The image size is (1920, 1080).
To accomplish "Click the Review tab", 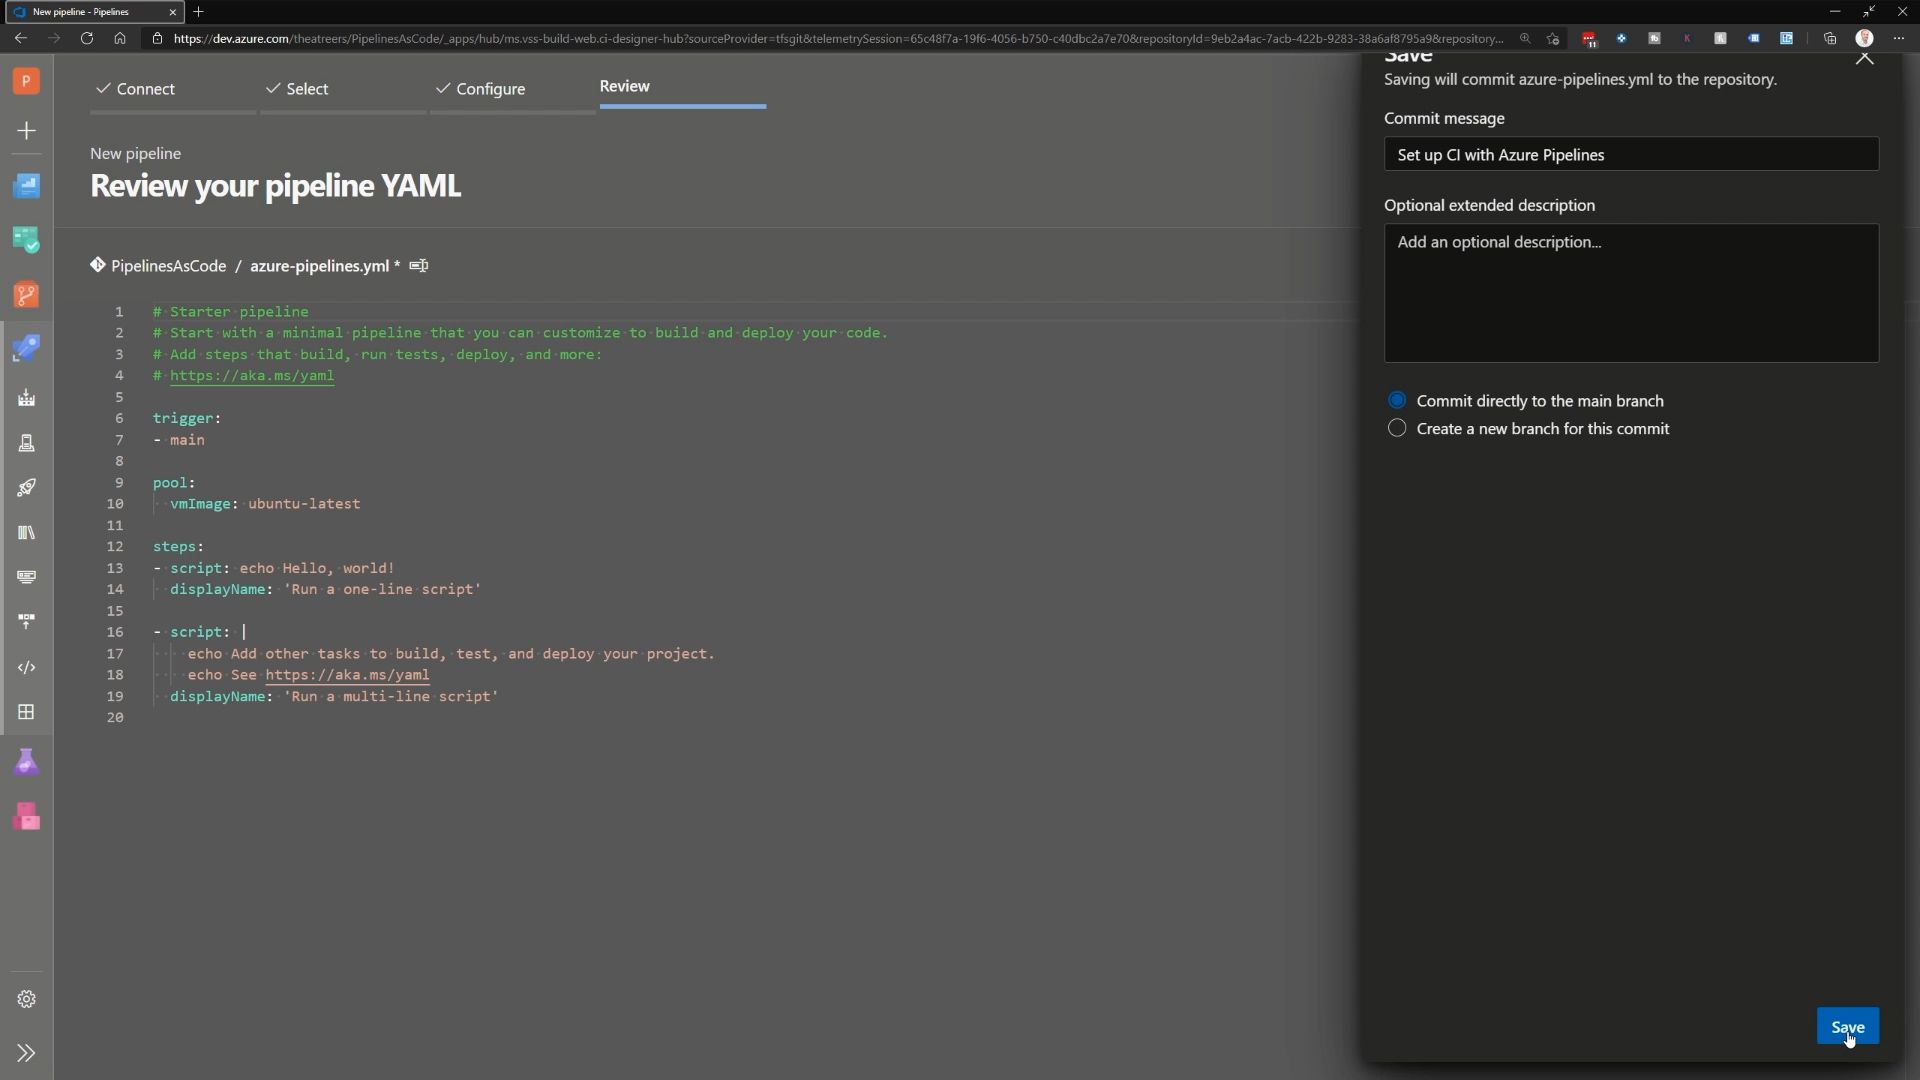I will click(x=625, y=84).
